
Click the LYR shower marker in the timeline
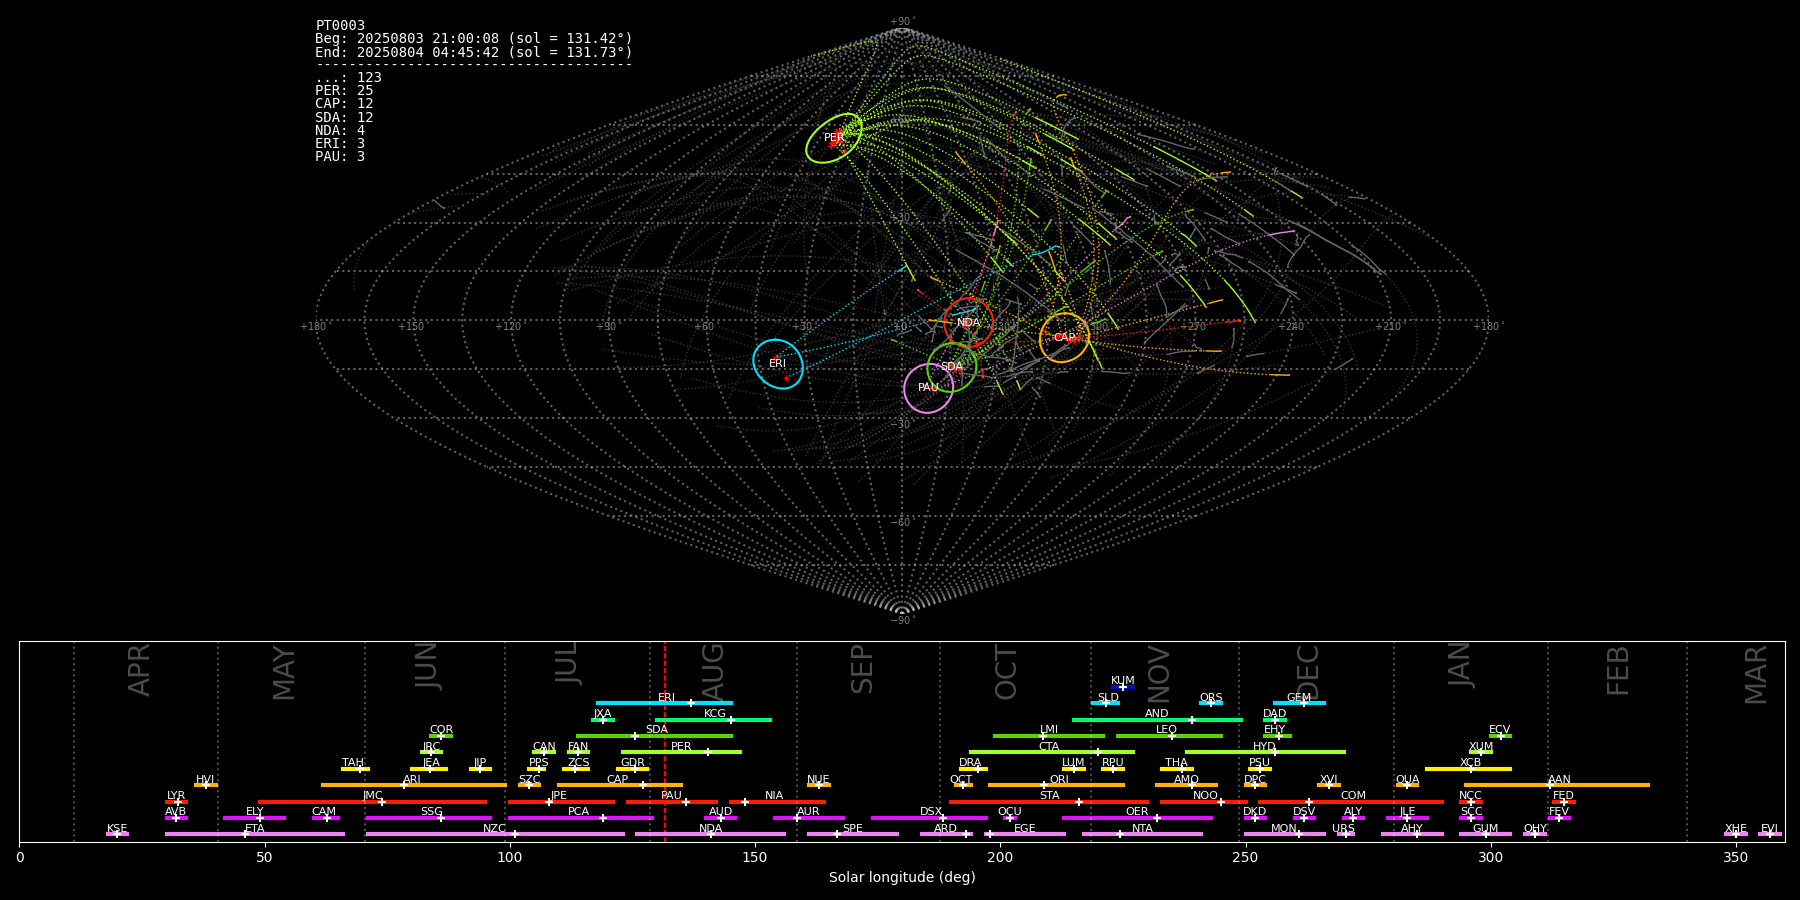point(176,802)
